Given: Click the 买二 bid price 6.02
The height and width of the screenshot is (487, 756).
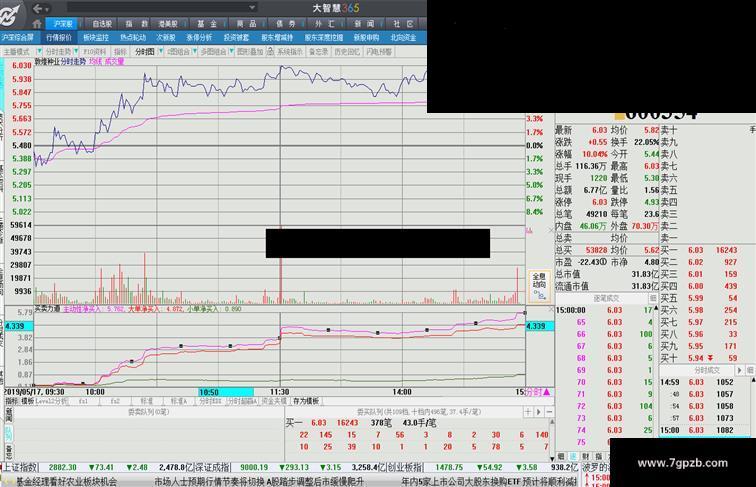Looking at the screenshot, I should 695,262.
